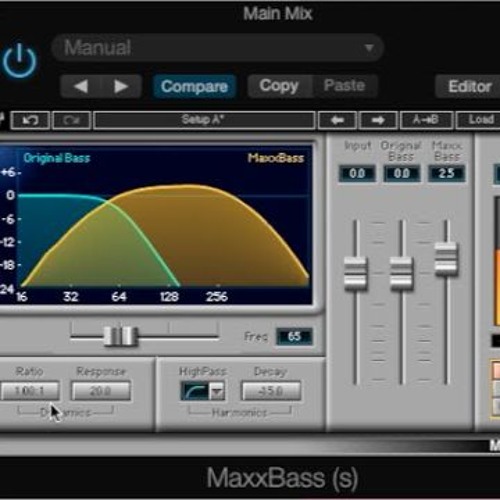Viewport: 500px width, 500px height.
Task: Select the Freq value field showing 65
Action: click(294, 336)
